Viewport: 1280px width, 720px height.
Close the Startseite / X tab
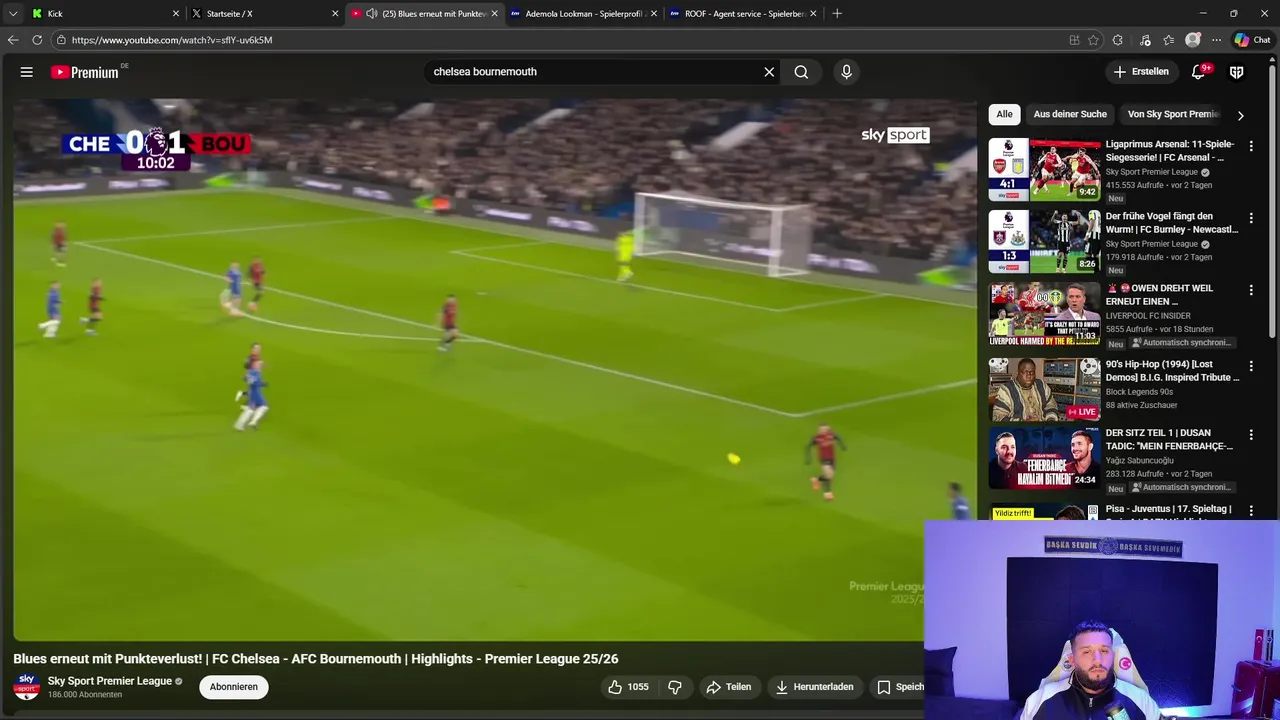tap(335, 14)
